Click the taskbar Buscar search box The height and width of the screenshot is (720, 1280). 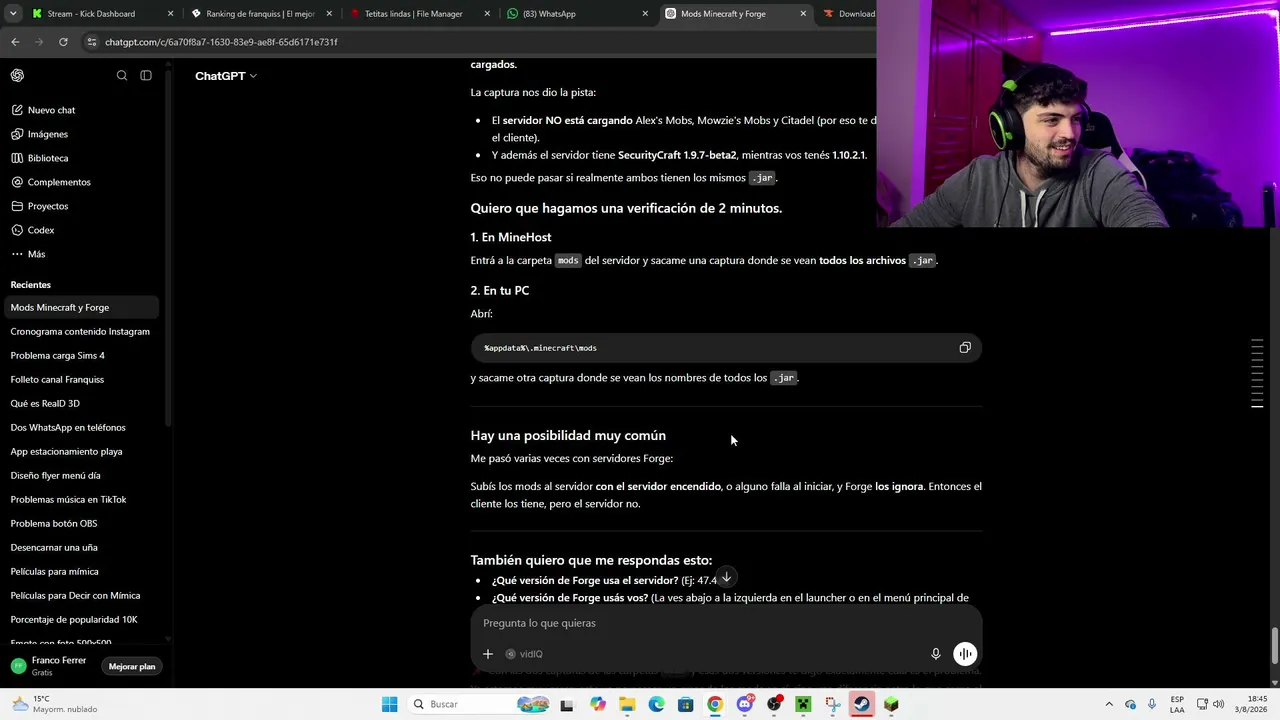pyautogui.click(x=478, y=704)
